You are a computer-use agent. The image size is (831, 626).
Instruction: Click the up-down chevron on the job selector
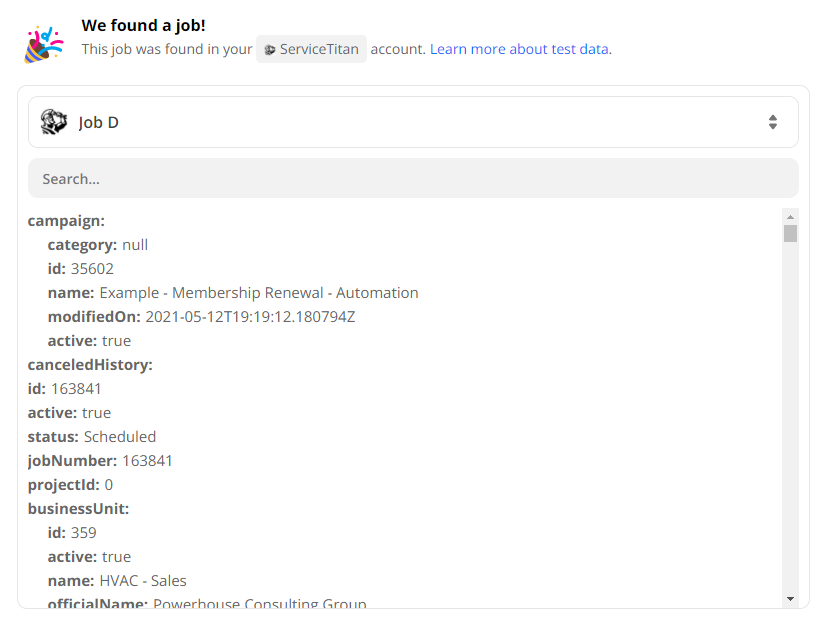click(772, 122)
